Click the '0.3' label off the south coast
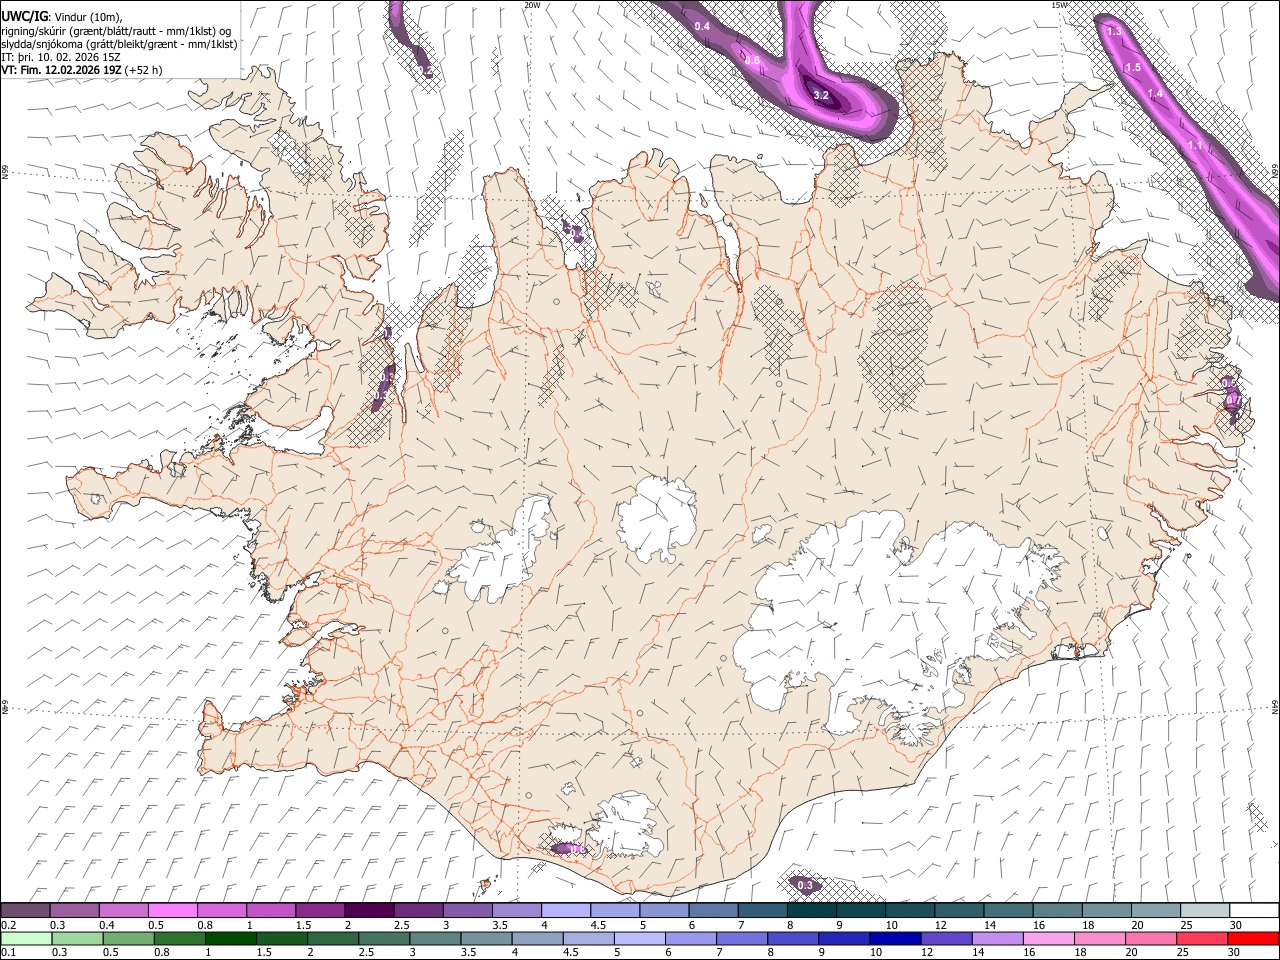The height and width of the screenshot is (960, 1280). (805, 885)
